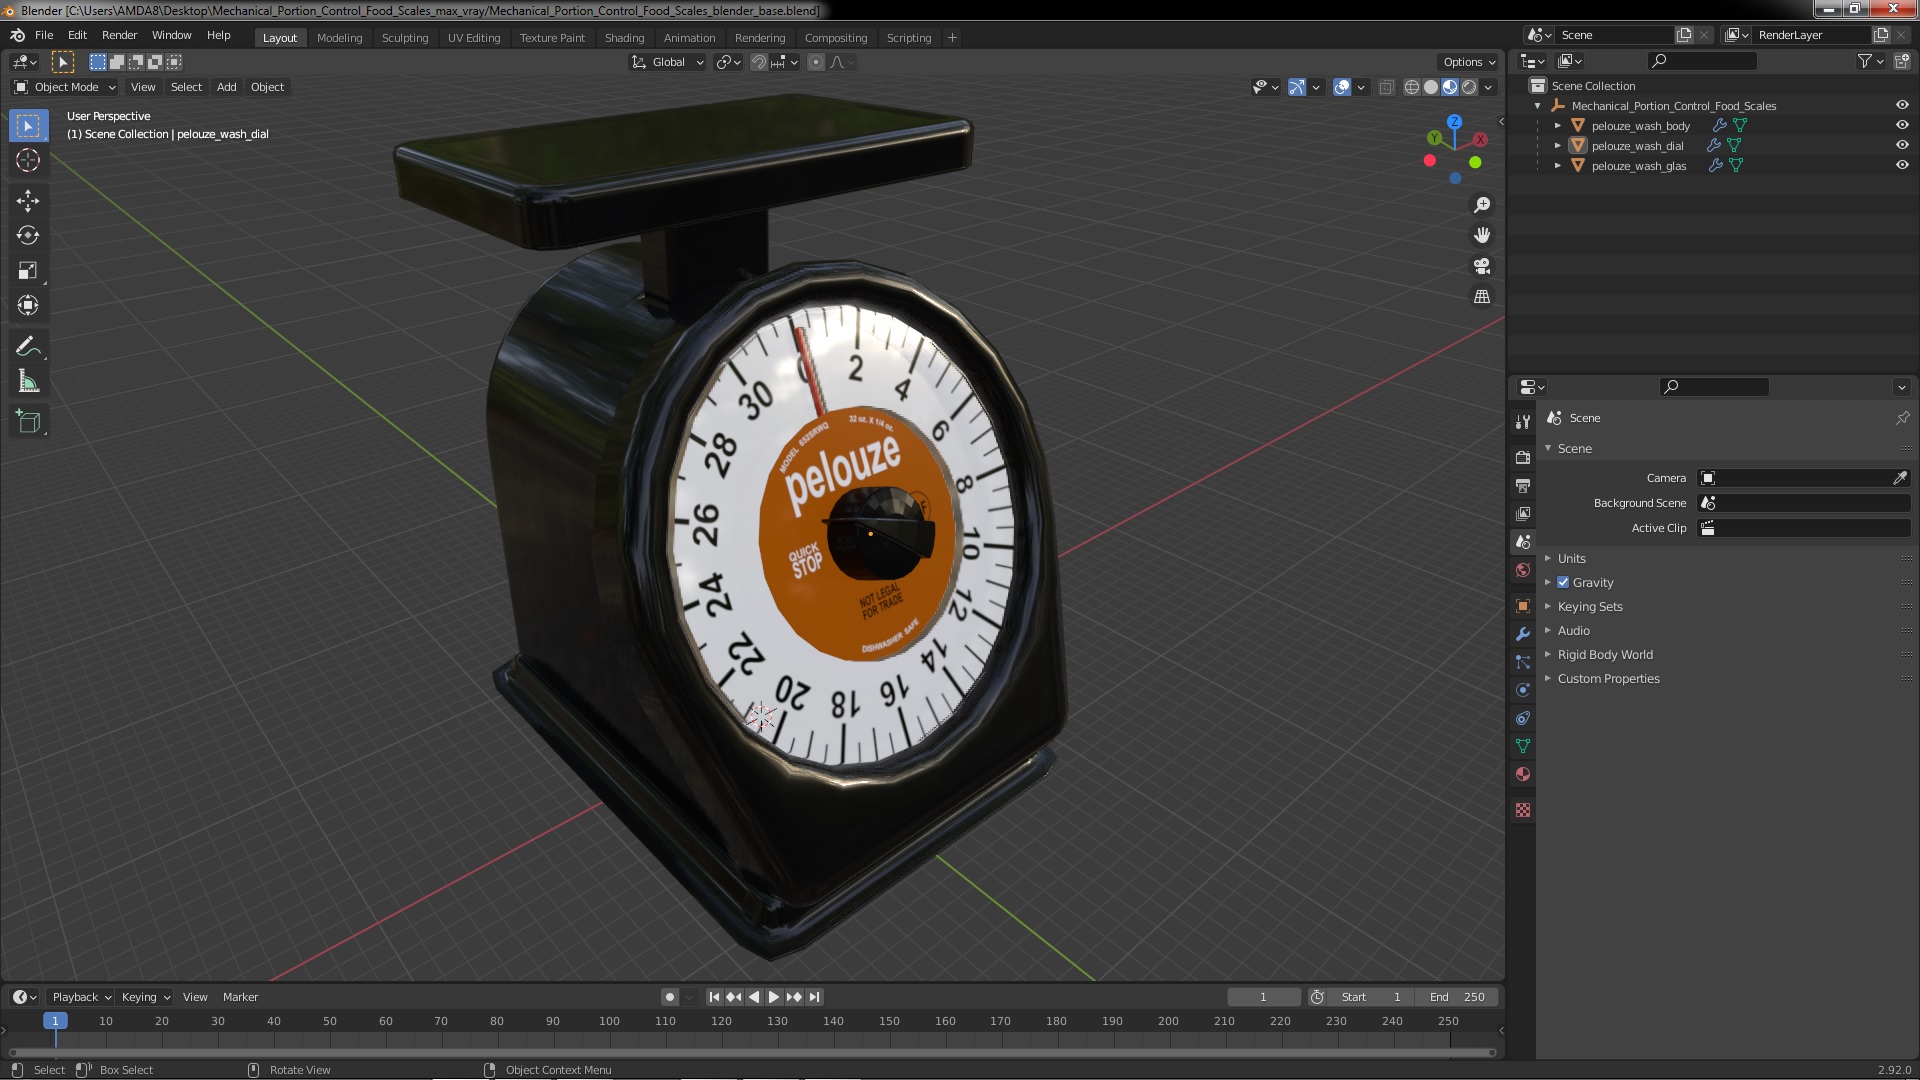1920x1080 pixels.
Task: Activate the Transform tool
Action: click(28, 306)
